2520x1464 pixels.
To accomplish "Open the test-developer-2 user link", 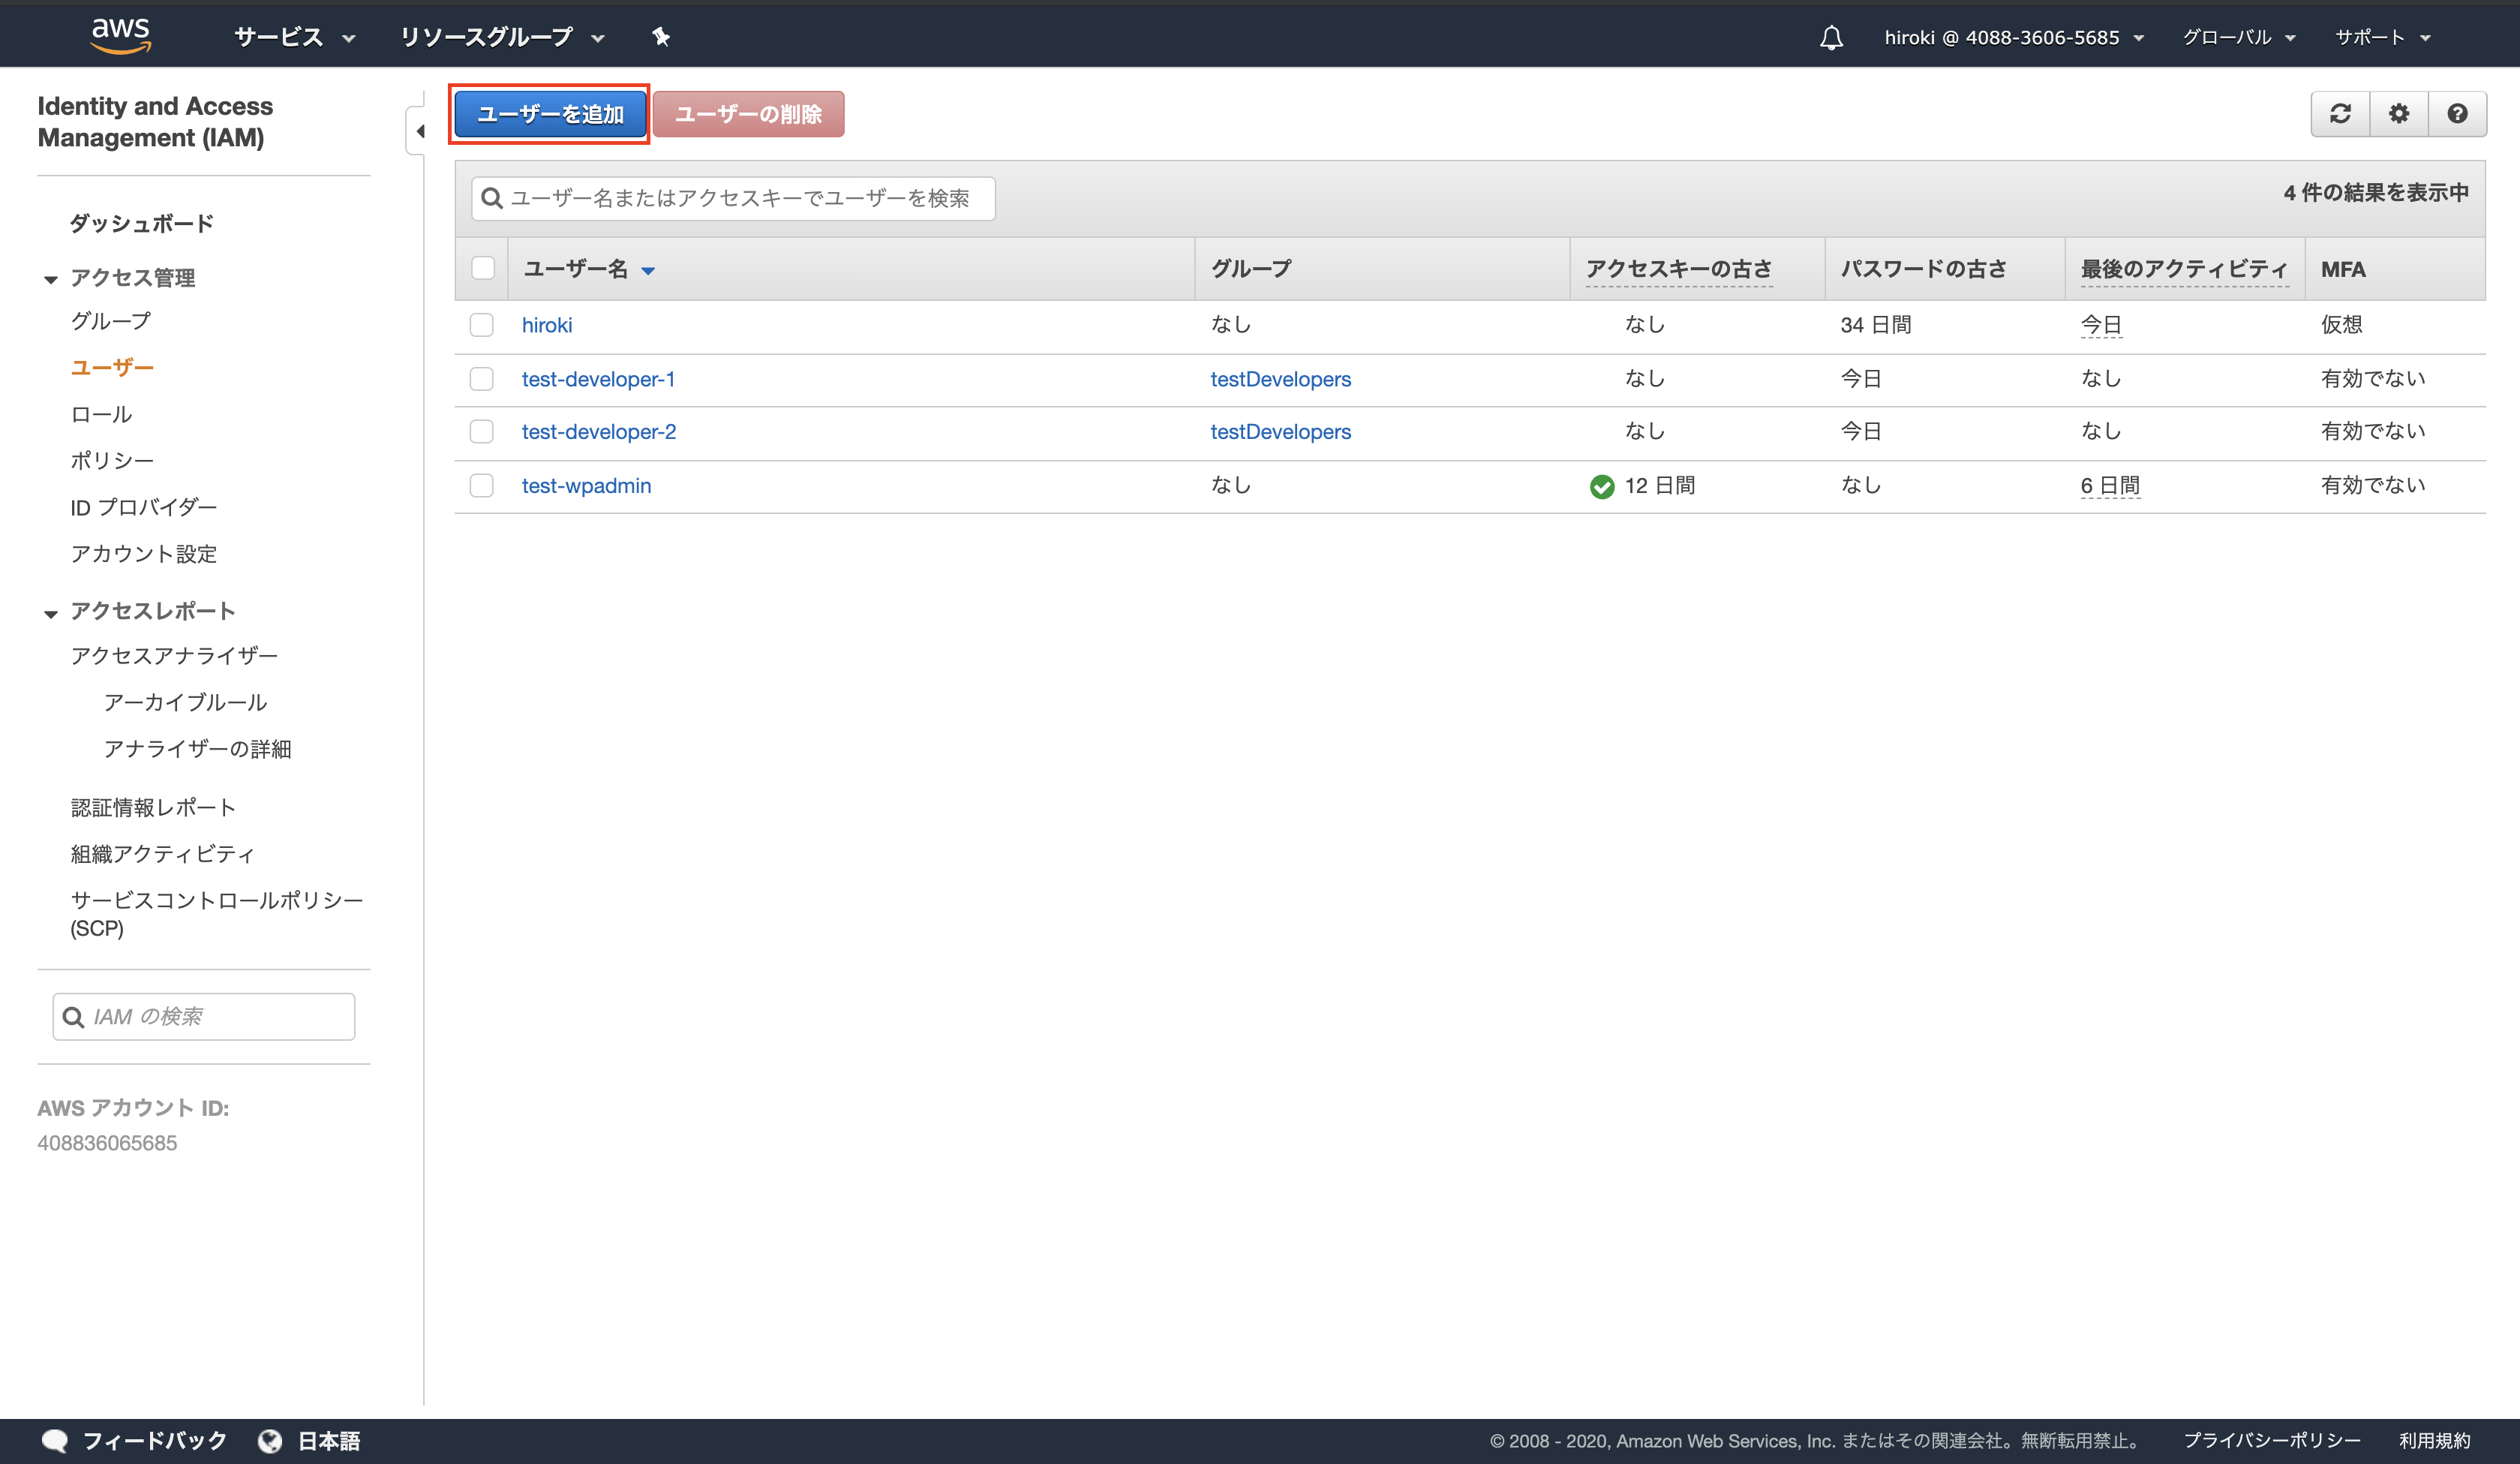I will tap(599, 432).
